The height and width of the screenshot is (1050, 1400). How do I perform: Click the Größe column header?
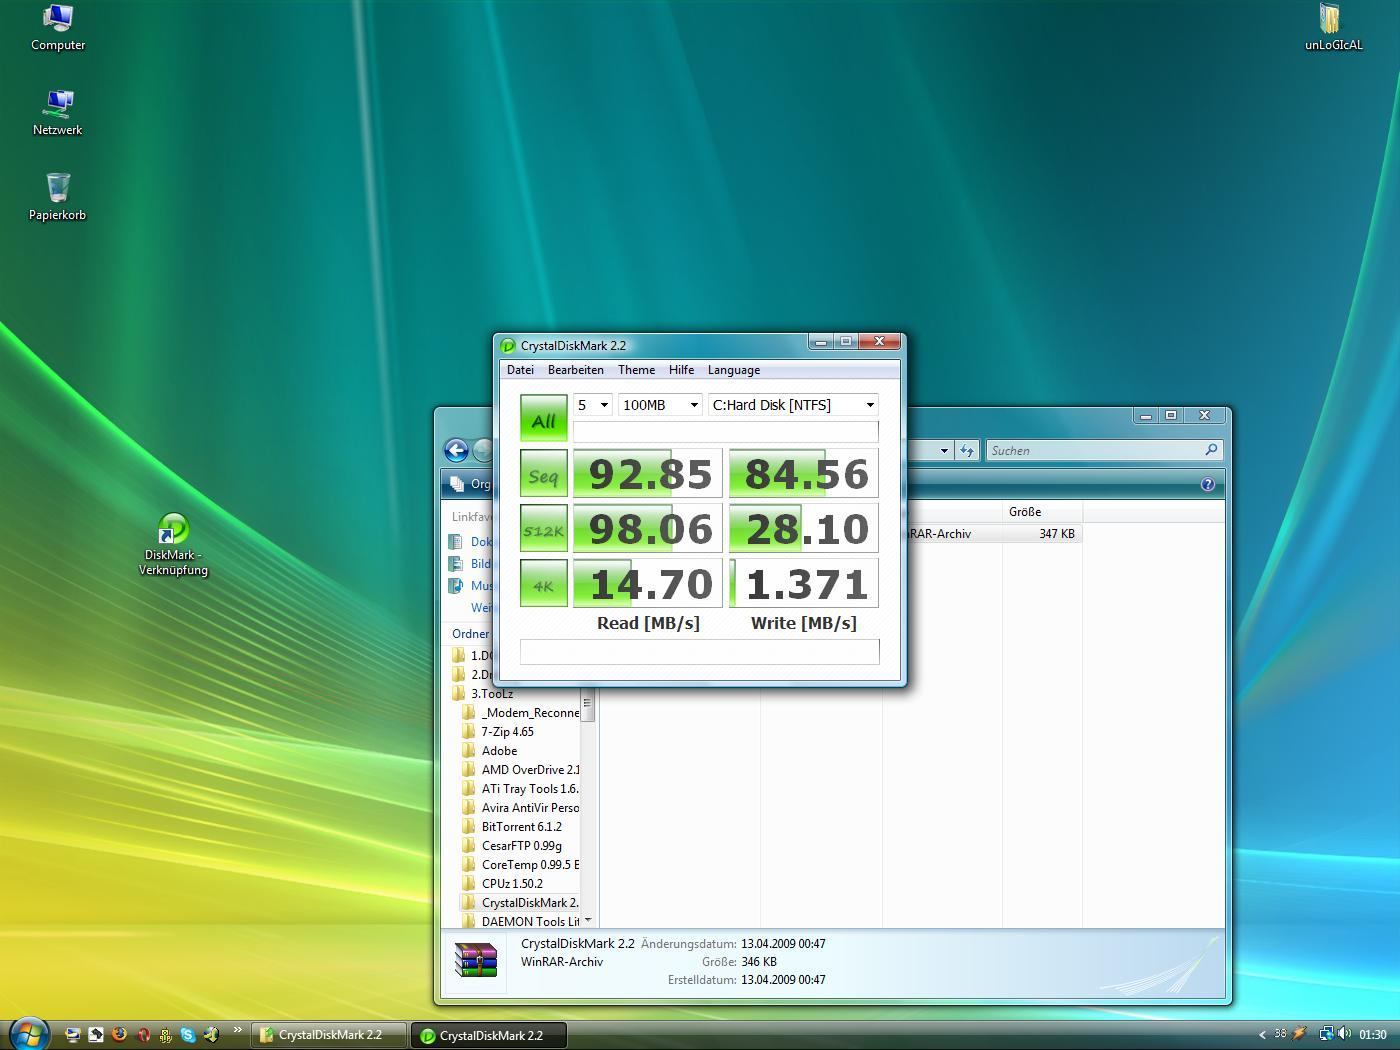[1042, 512]
